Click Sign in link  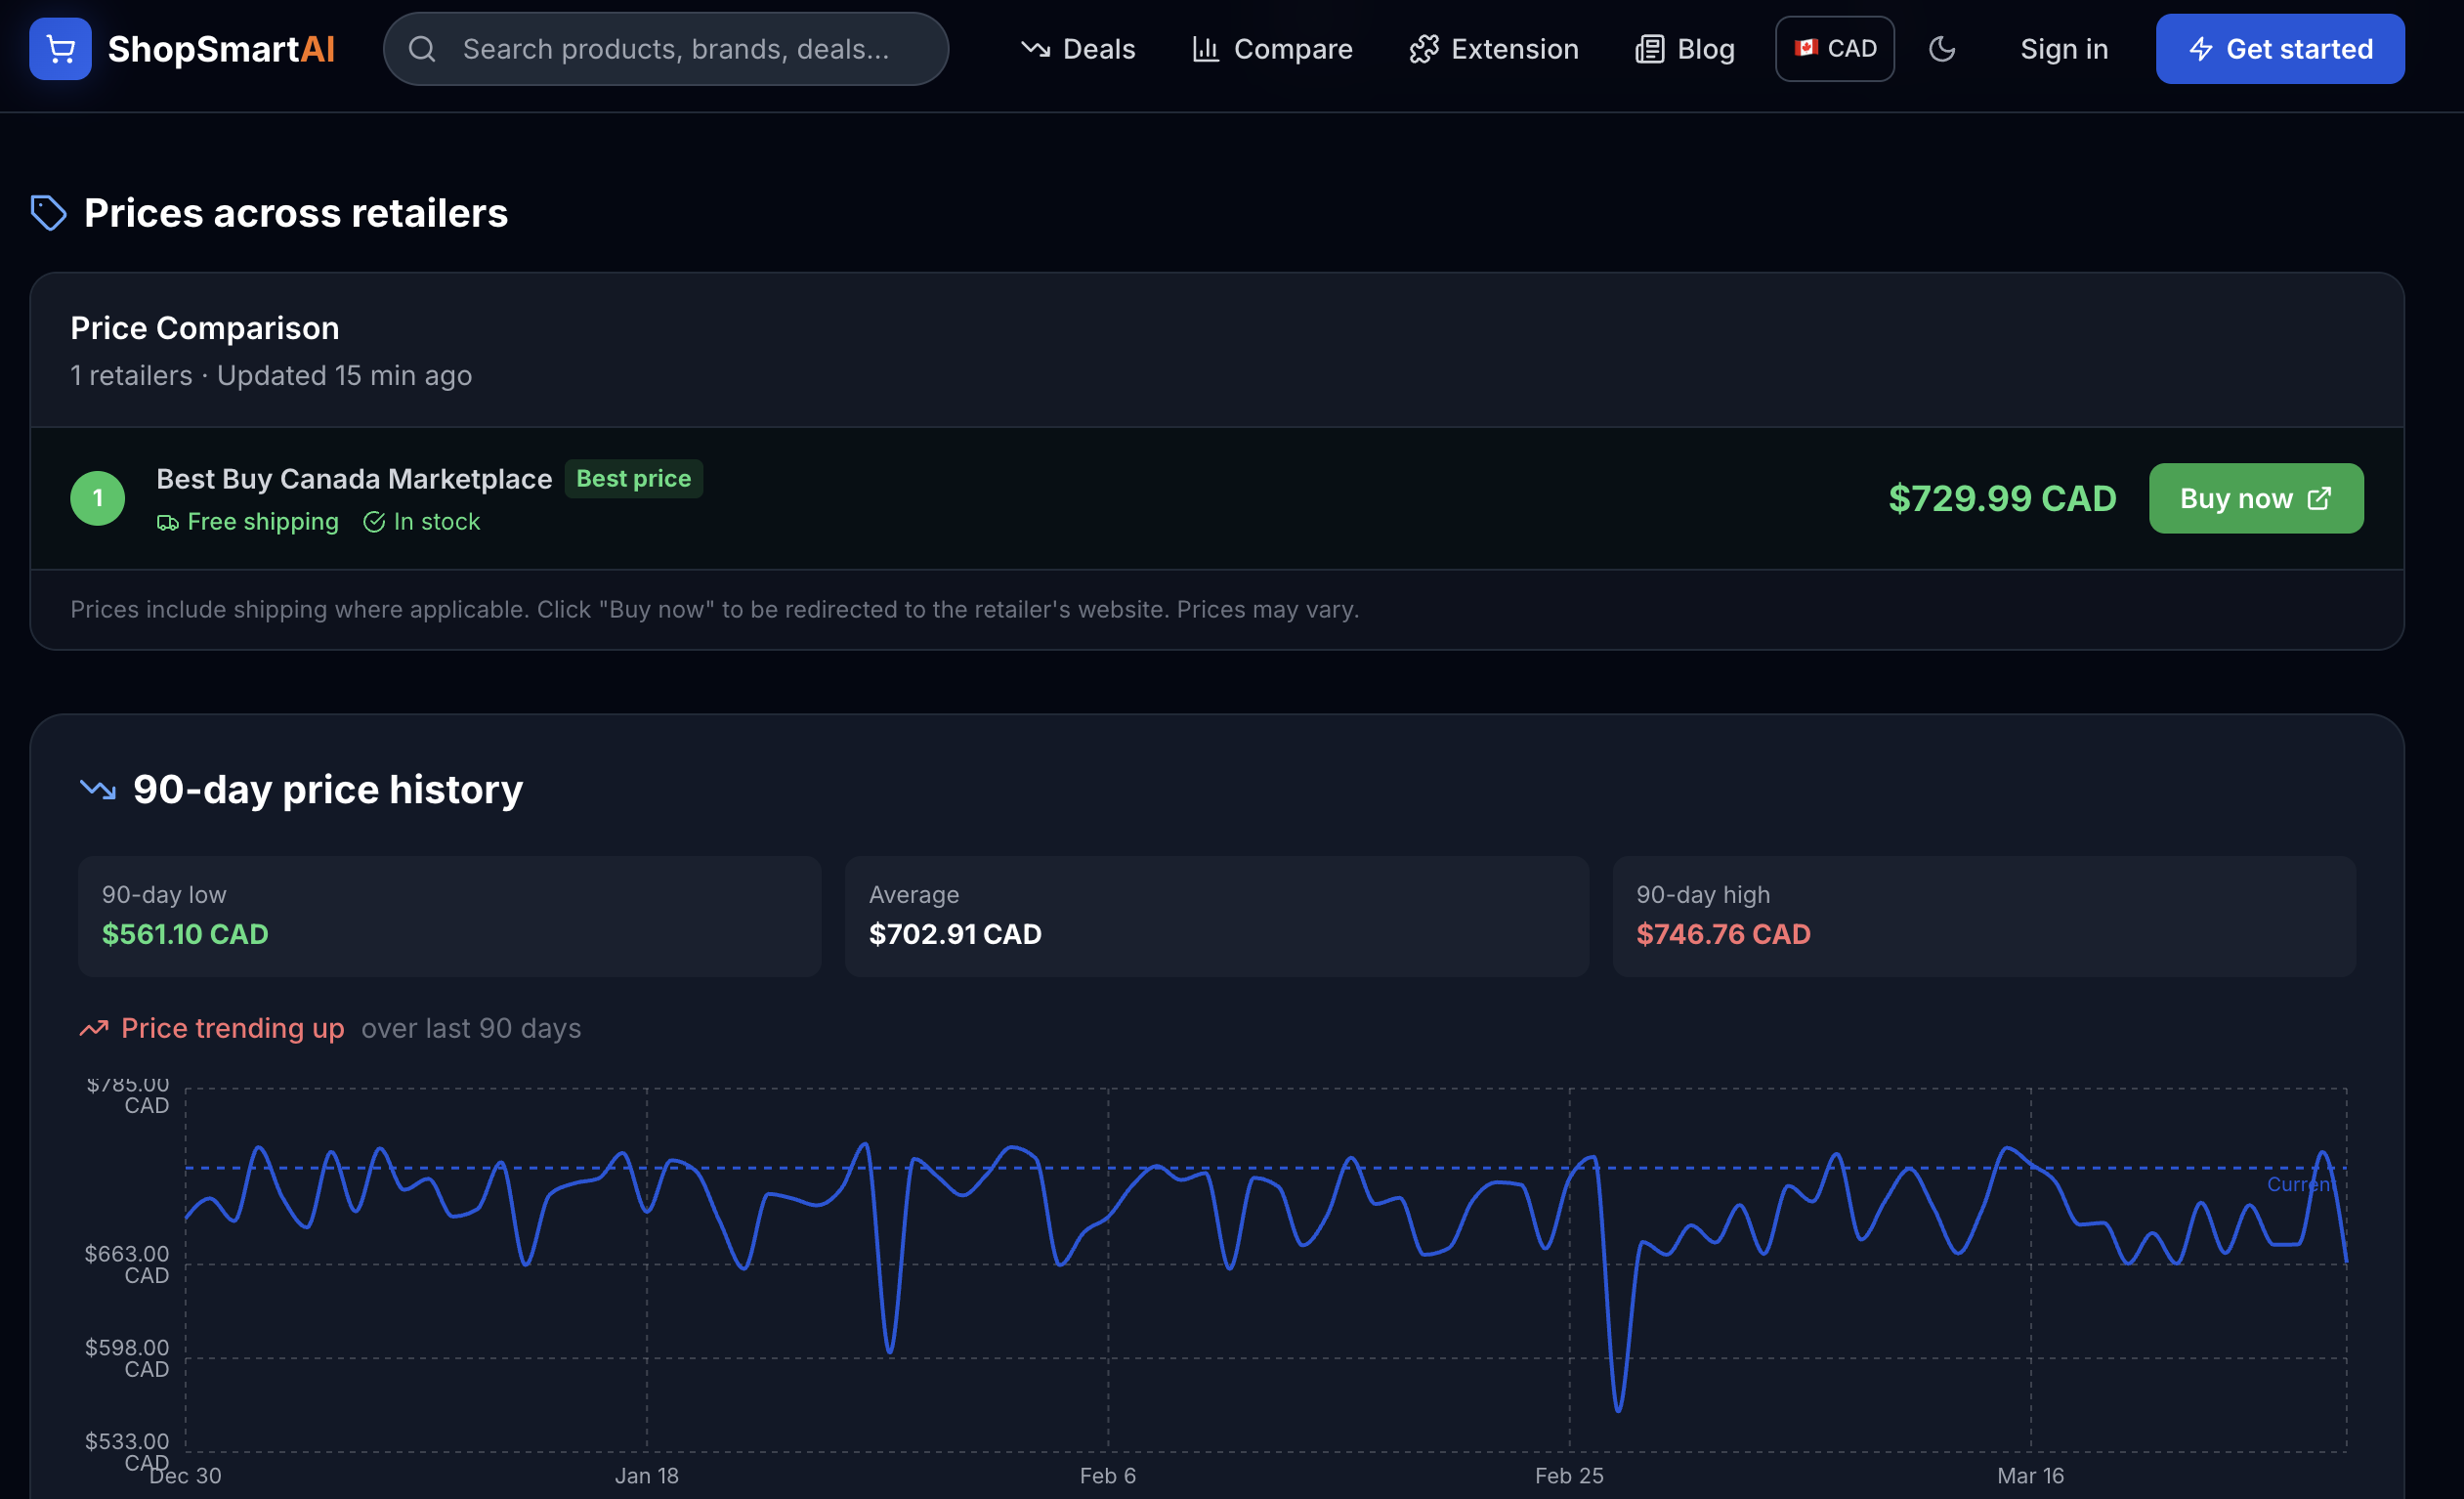2063,49
